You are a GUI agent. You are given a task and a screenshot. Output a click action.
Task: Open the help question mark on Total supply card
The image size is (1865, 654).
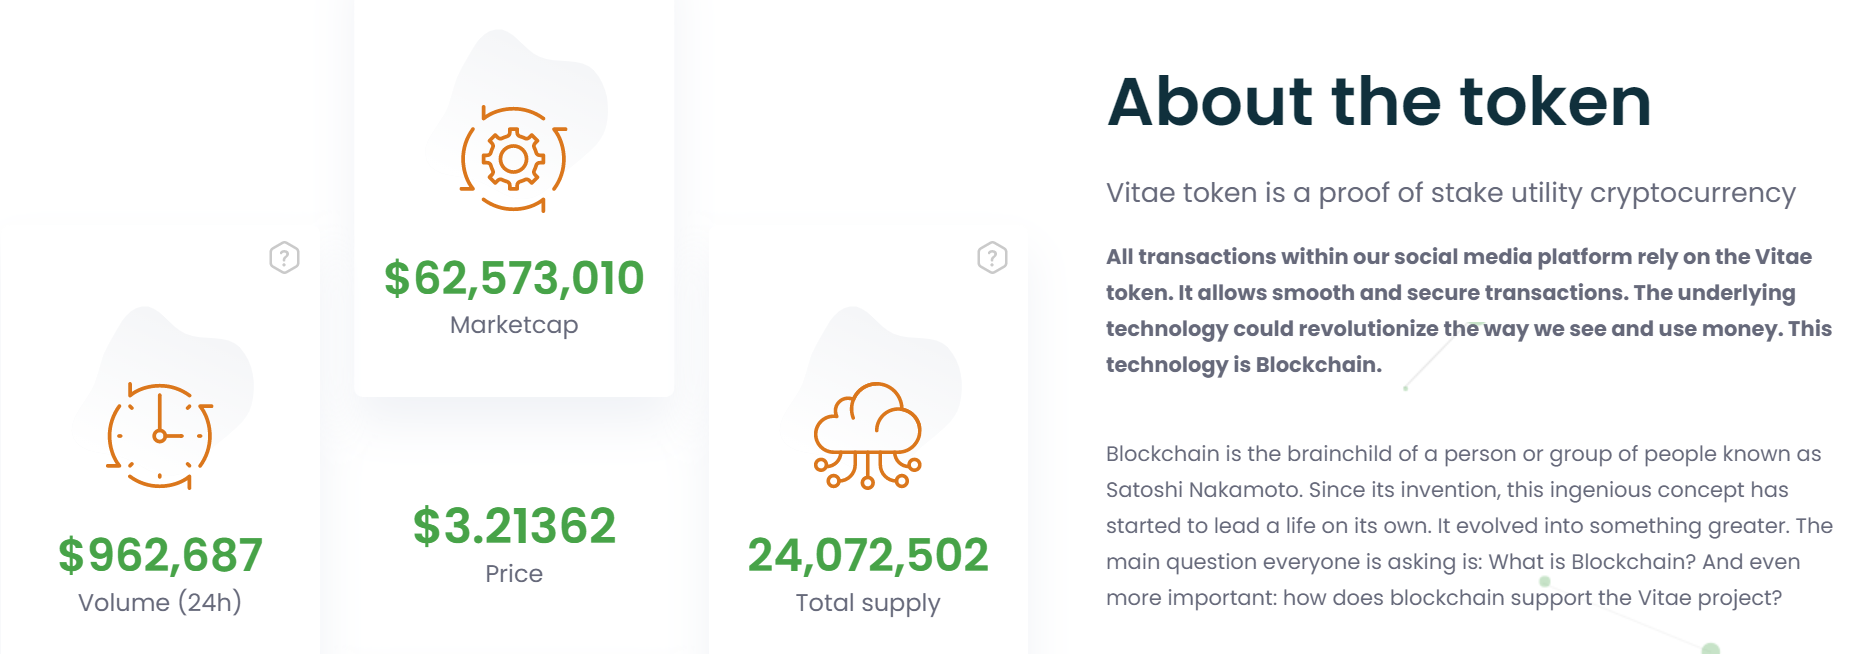click(992, 258)
